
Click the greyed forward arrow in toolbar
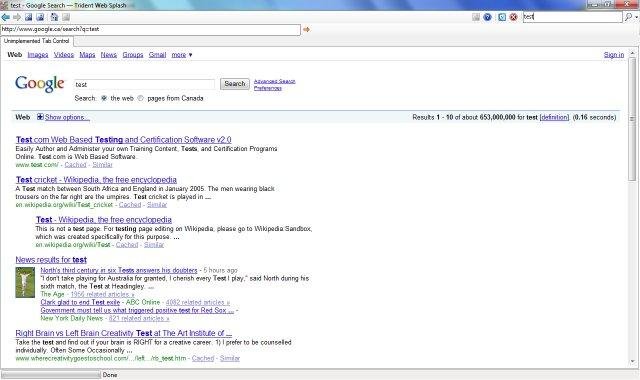pos(17,17)
